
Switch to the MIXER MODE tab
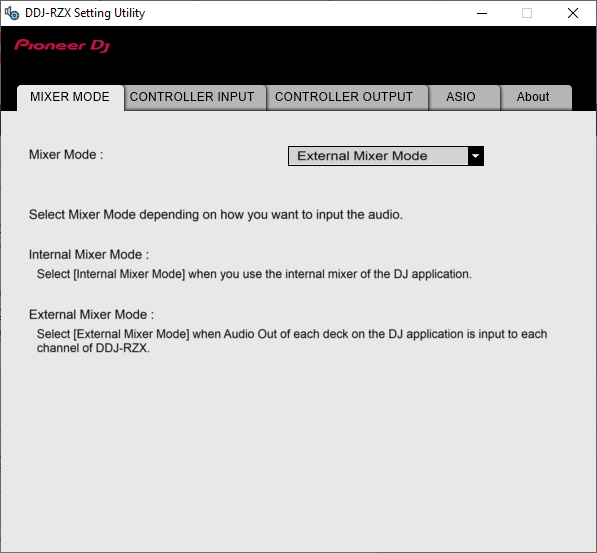[x=70, y=97]
